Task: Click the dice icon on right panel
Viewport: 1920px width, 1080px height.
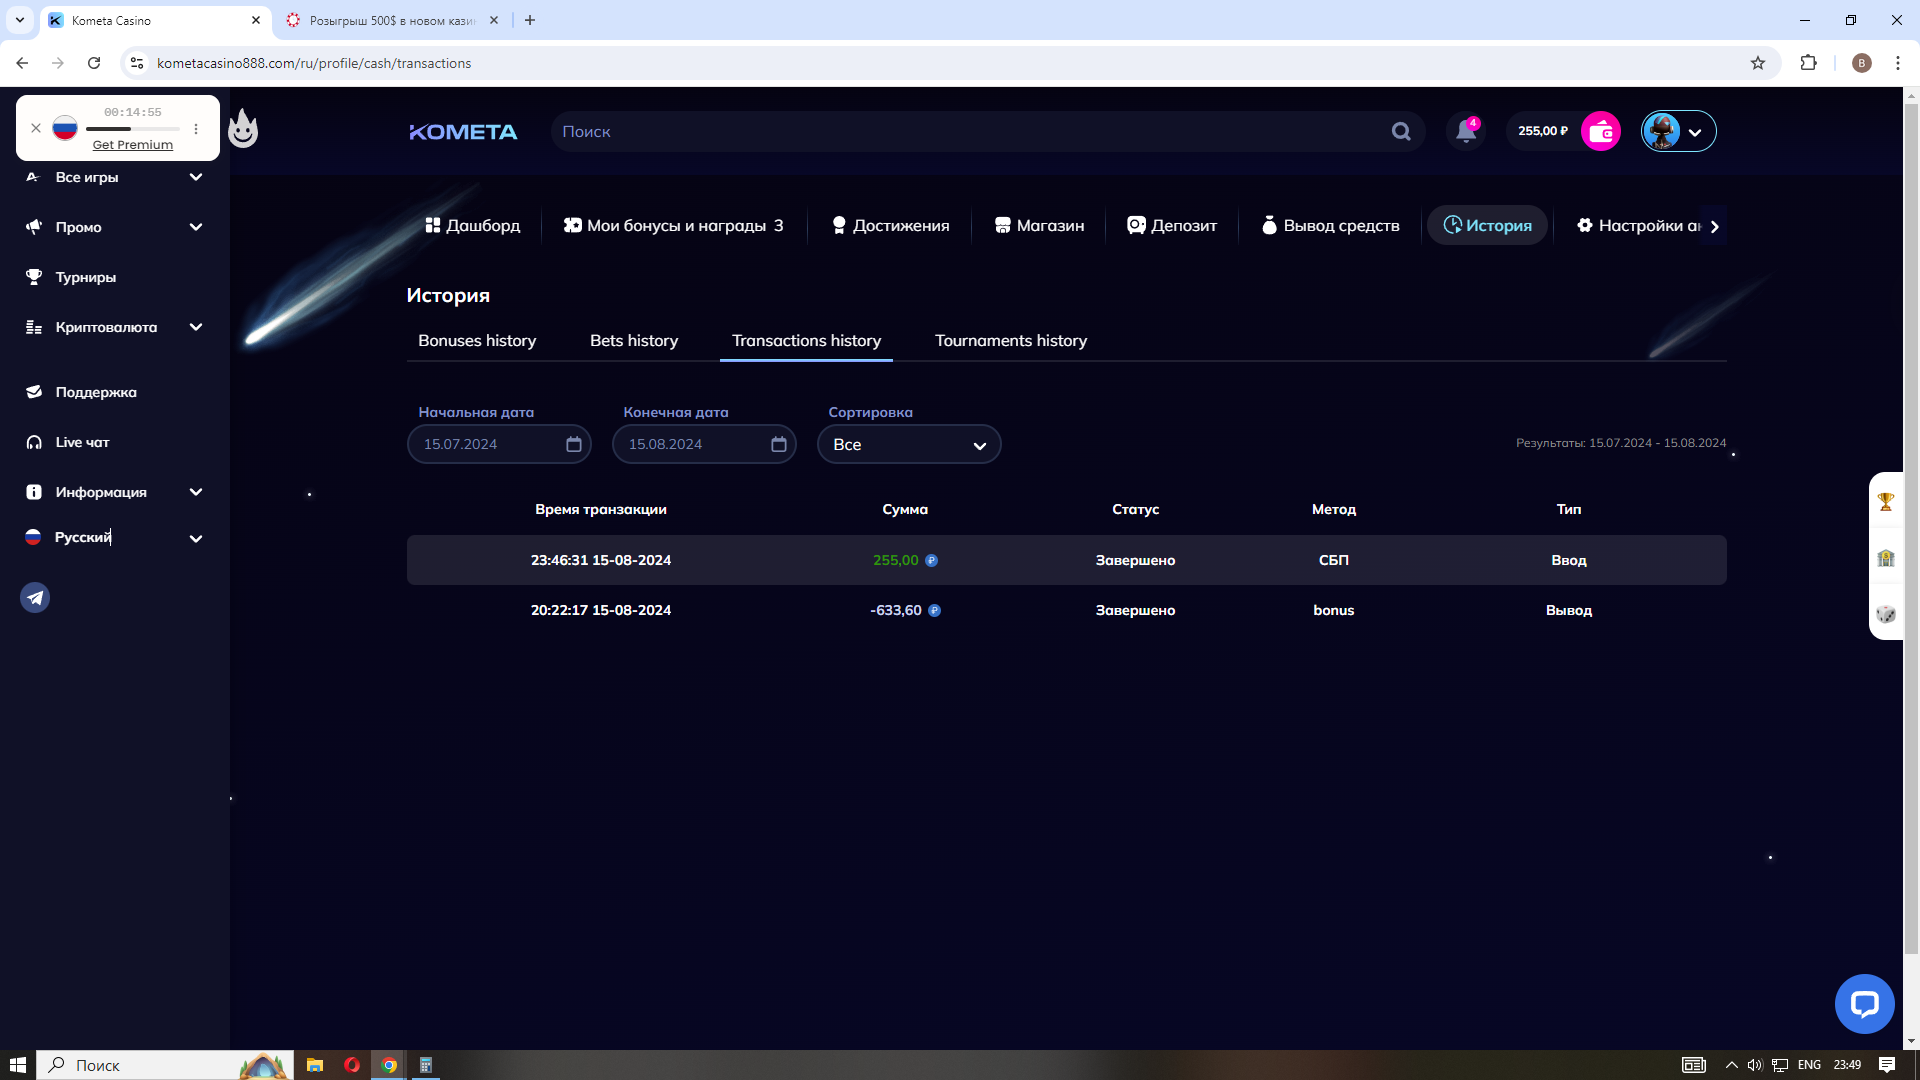Action: tap(1885, 613)
